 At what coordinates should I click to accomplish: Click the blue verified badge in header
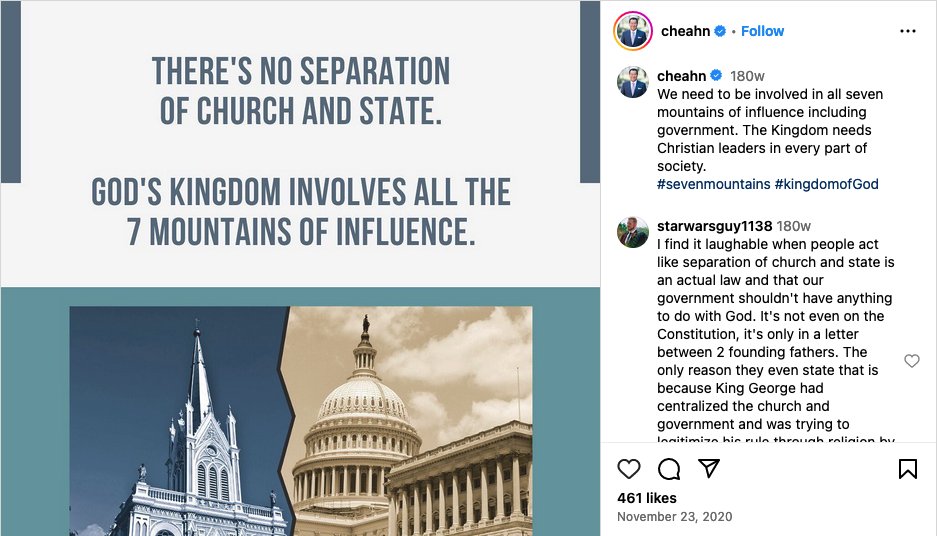(x=720, y=31)
